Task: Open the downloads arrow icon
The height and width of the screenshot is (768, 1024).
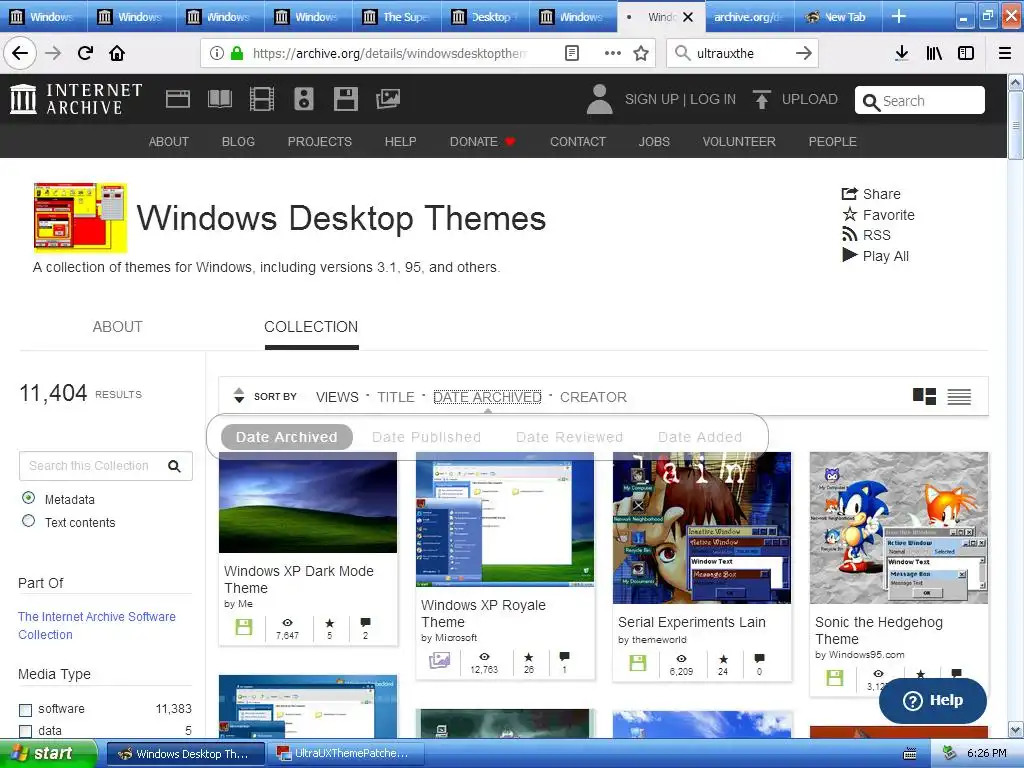Action: coord(902,54)
